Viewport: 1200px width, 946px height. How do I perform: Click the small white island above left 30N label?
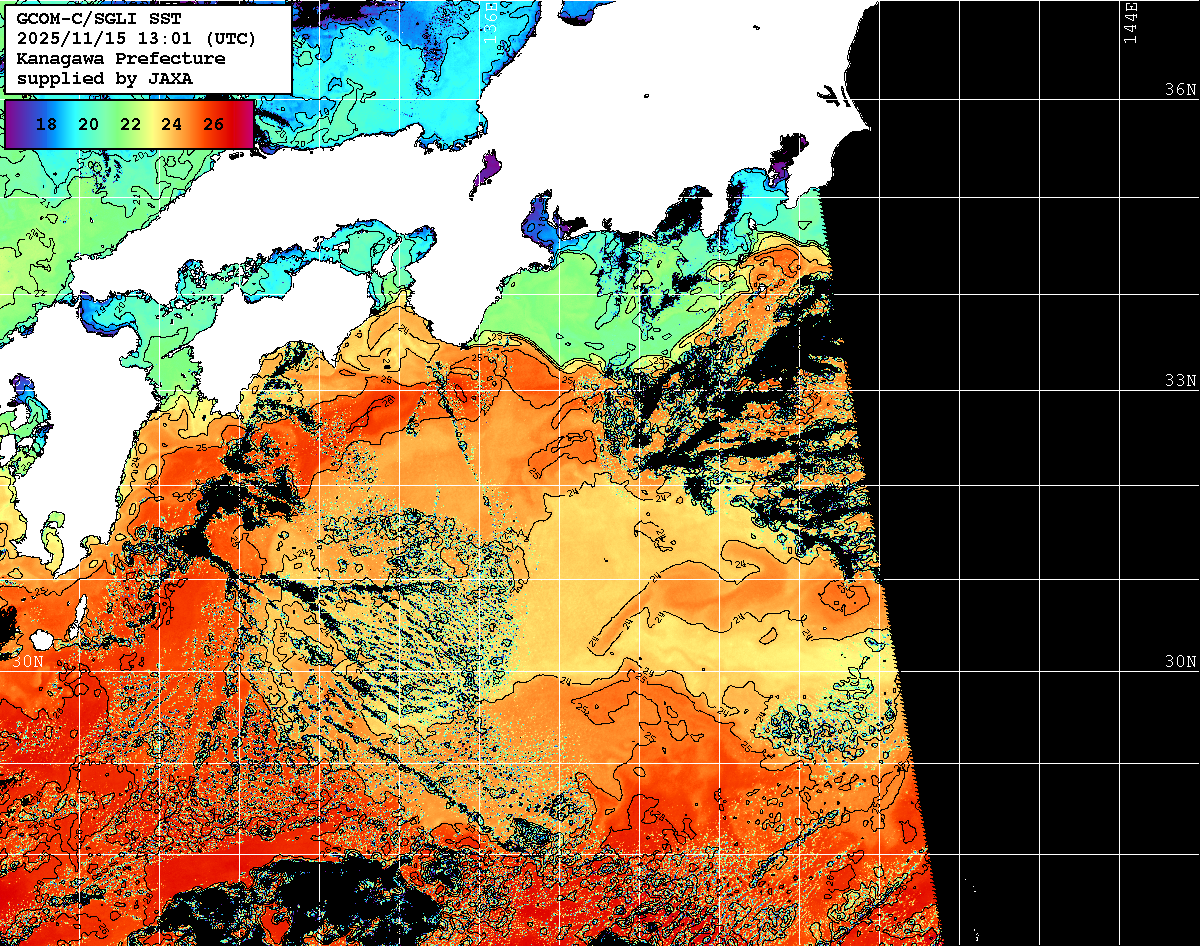(x=41, y=638)
